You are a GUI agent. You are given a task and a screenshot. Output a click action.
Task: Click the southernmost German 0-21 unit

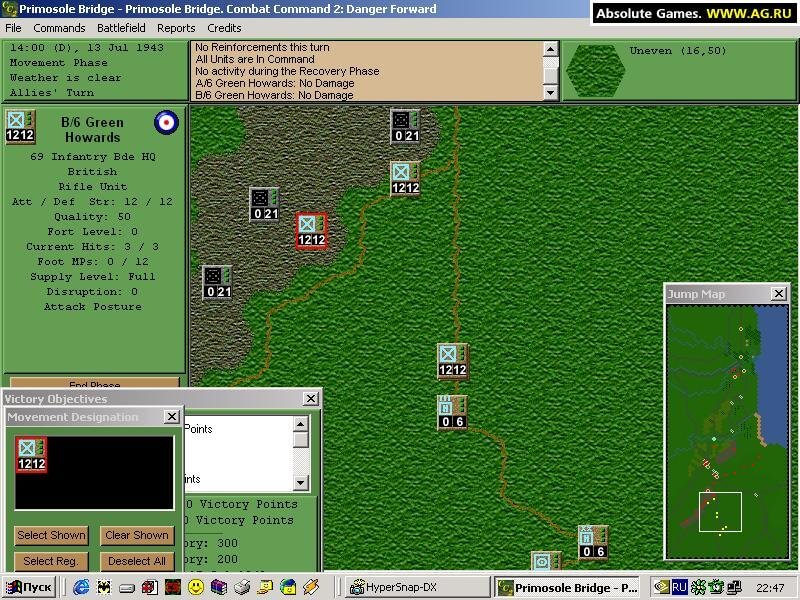(217, 282)
